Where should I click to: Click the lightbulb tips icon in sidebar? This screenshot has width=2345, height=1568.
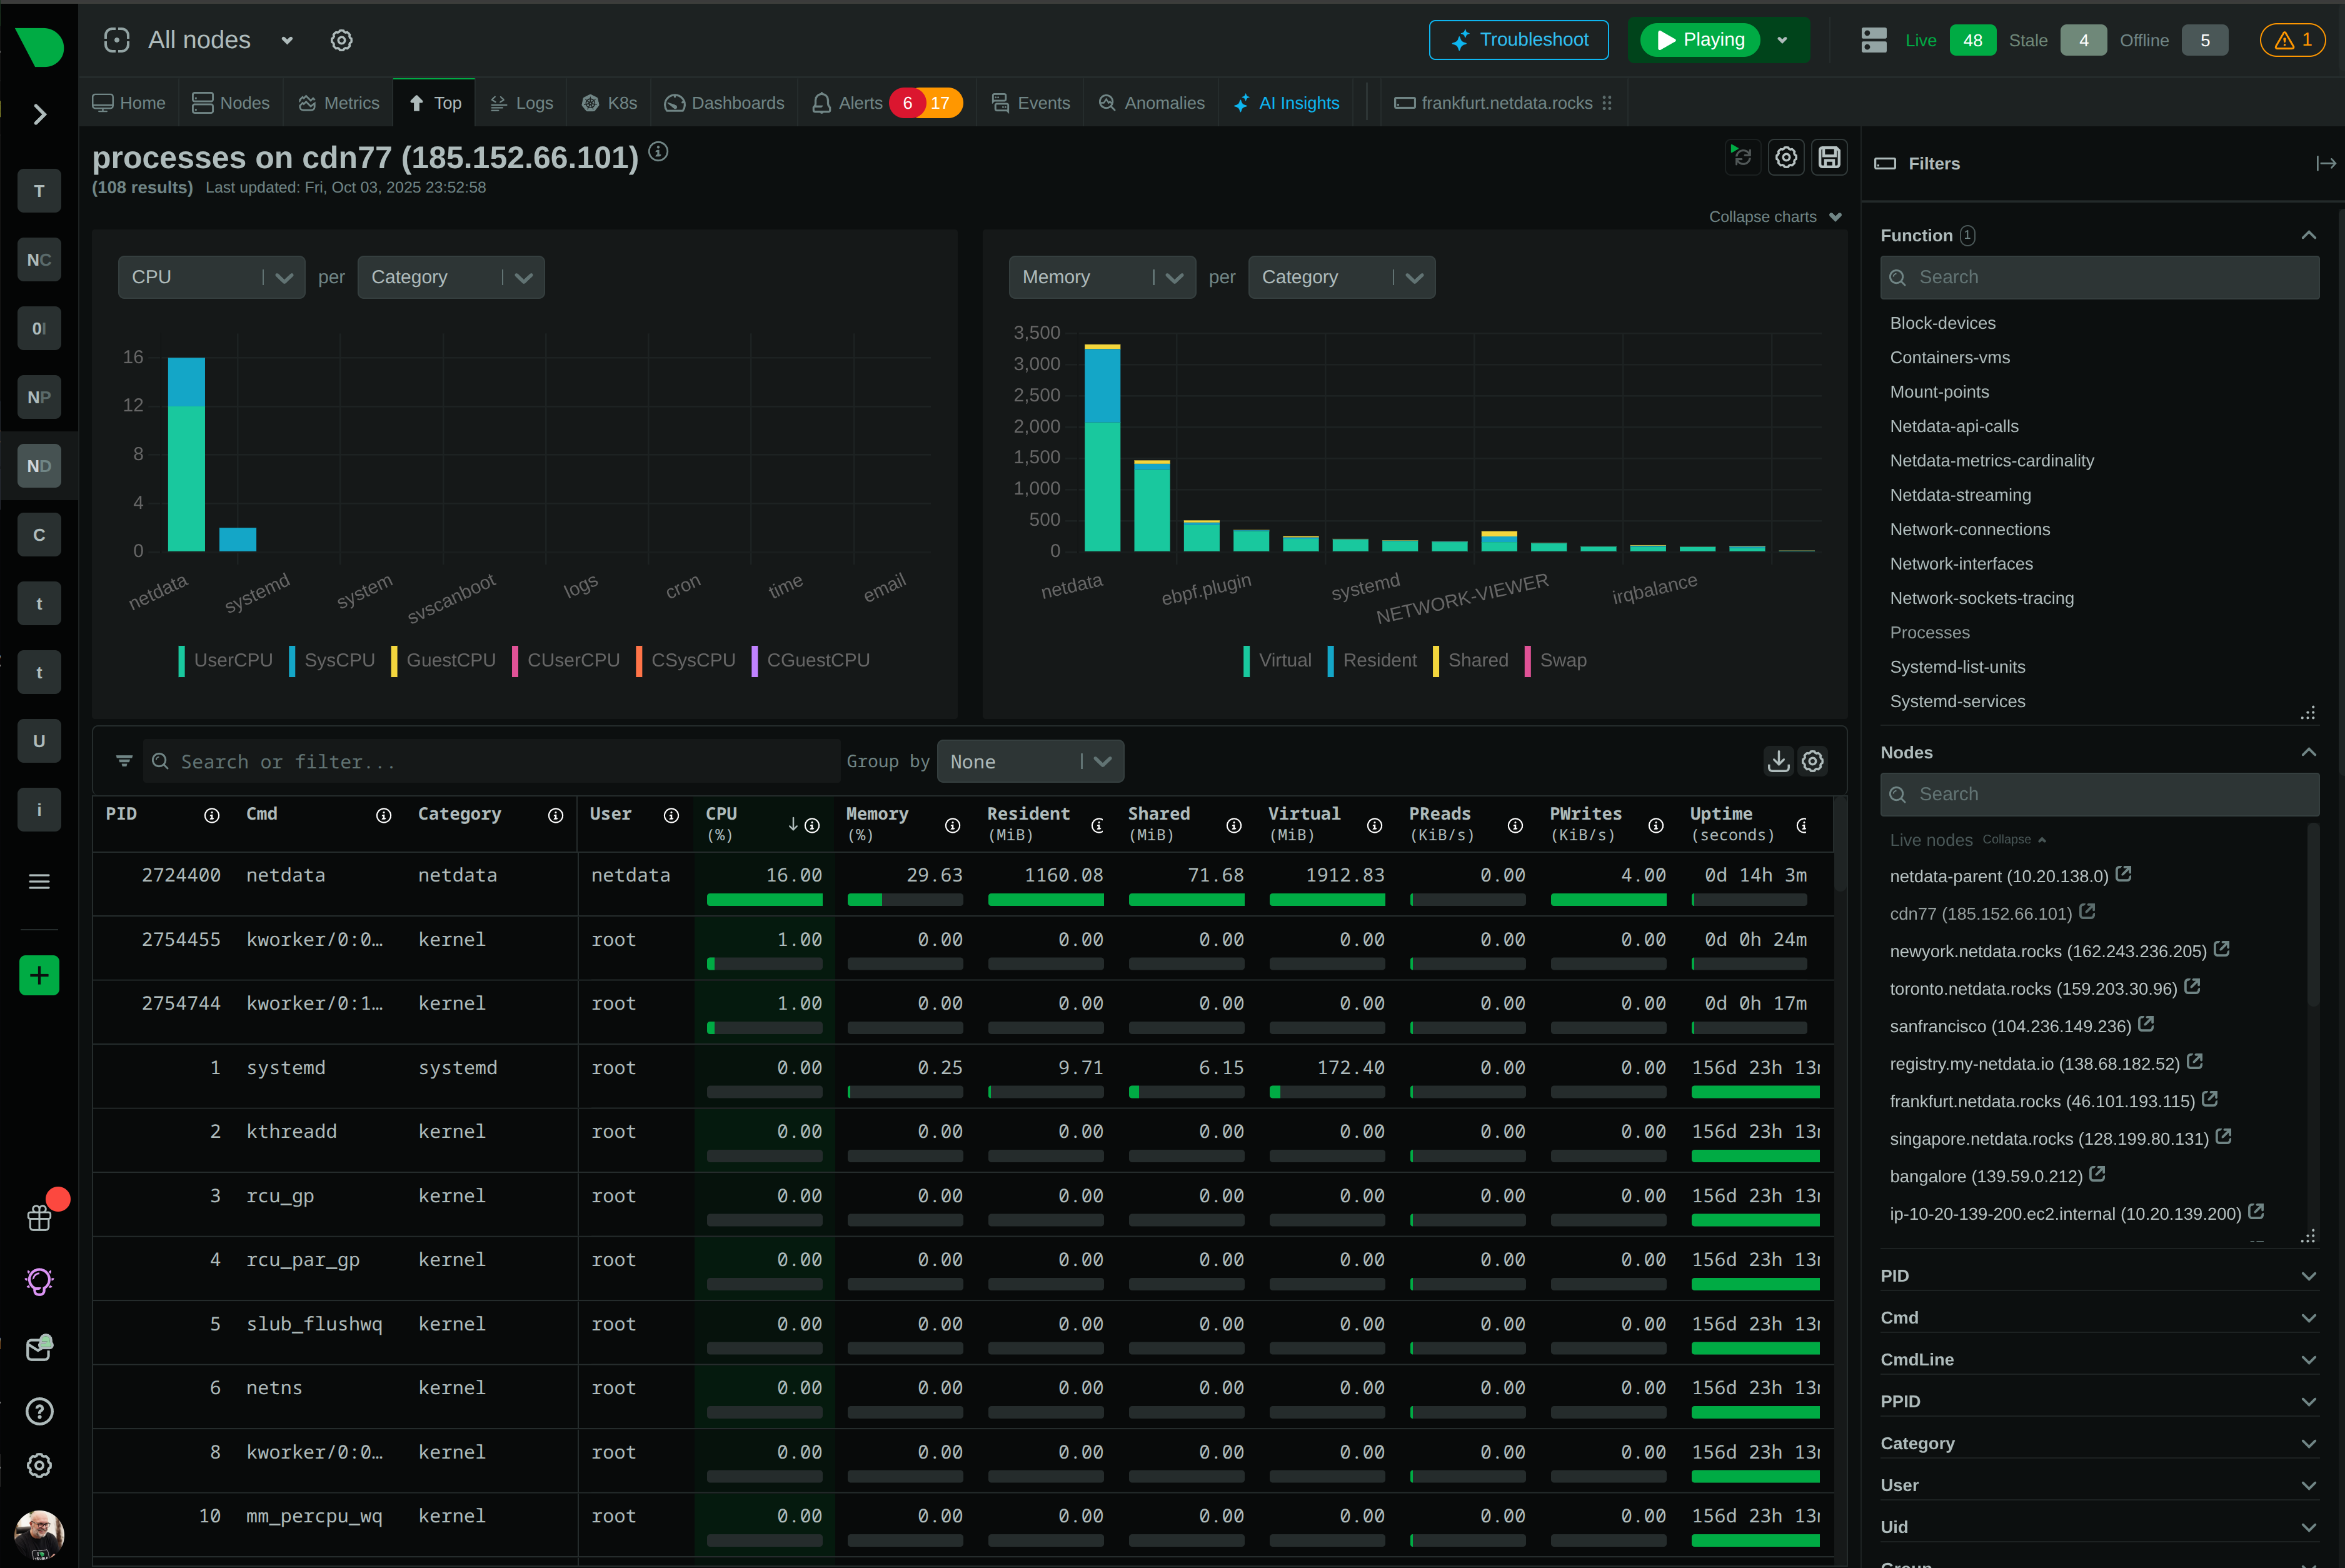coord(39,1281)
